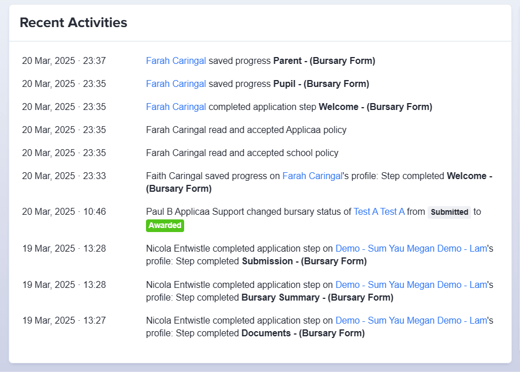Open Farah Caringal link in 23:37 Parent row
This screenshot has width=520, height=372.
pos(176,61)
